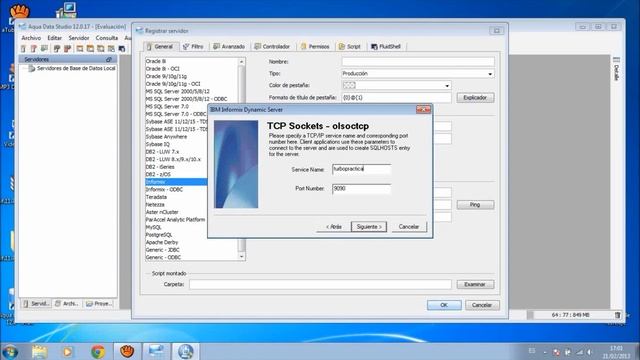Screen dimensions: 640x360
Task: Select Aster nCluster in the list
Action: tap(162, 212)
